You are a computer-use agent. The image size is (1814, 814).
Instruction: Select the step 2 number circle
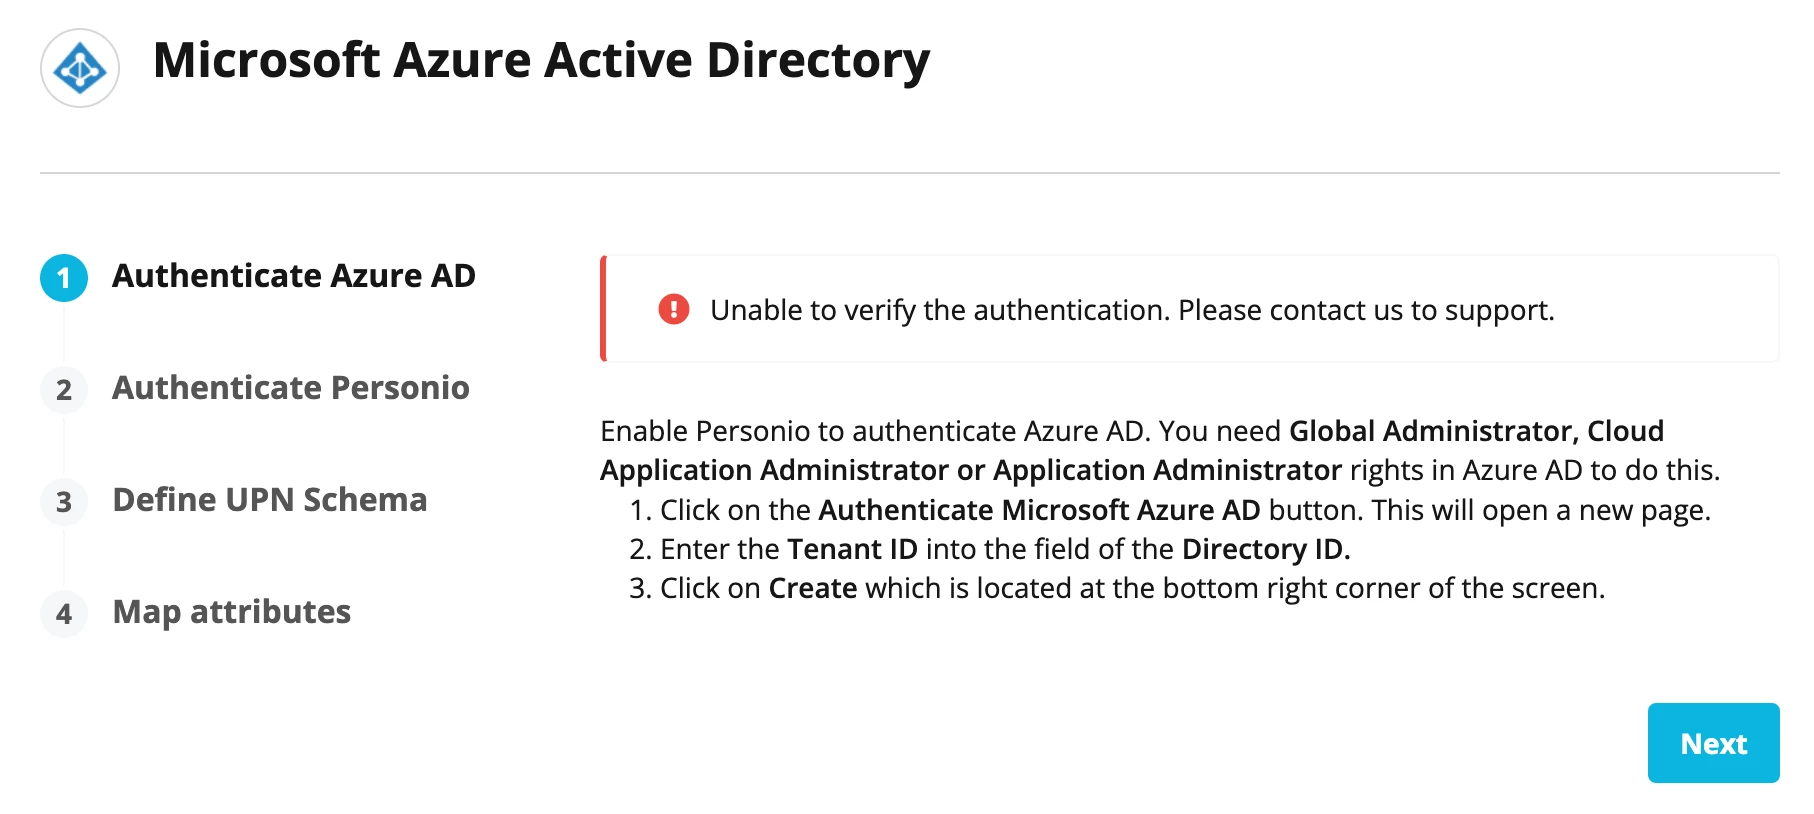(x=64, y=389)
